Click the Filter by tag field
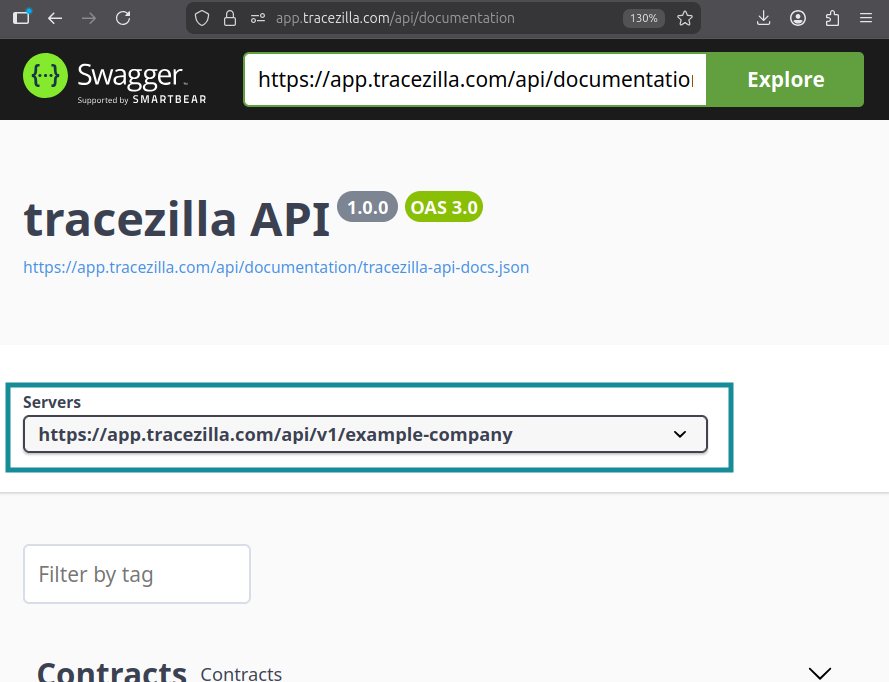Image resolution: width=889 pixels, height=682 pixels. tap(137, 574)
